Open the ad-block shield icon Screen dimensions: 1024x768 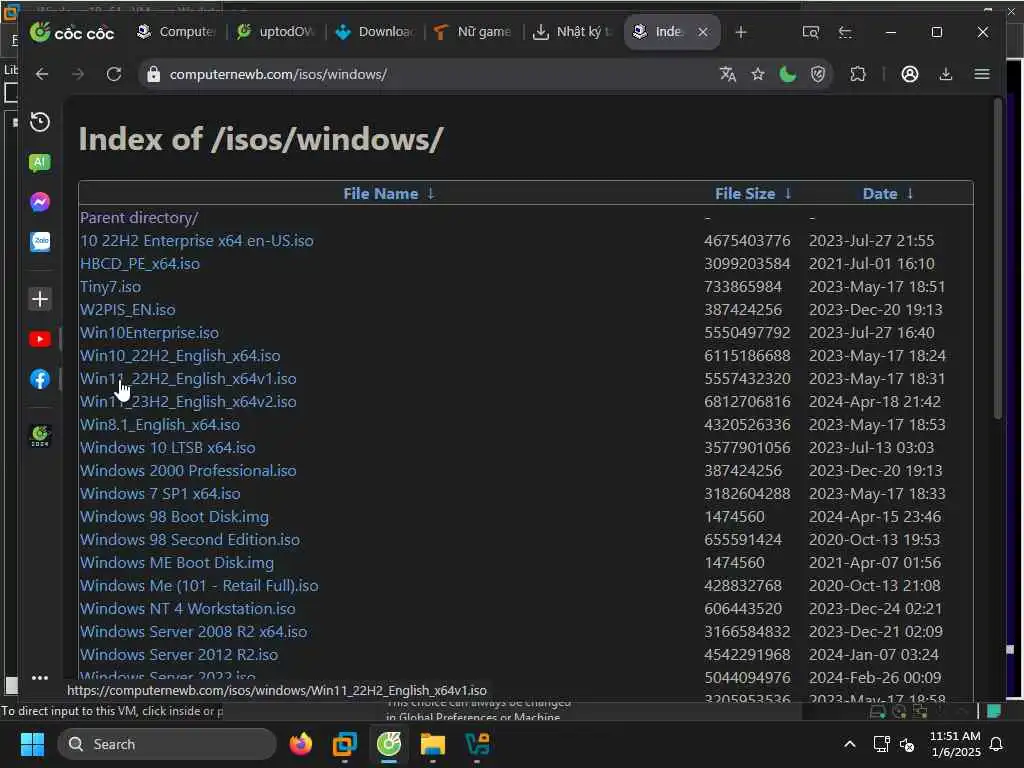click(818, 74)
